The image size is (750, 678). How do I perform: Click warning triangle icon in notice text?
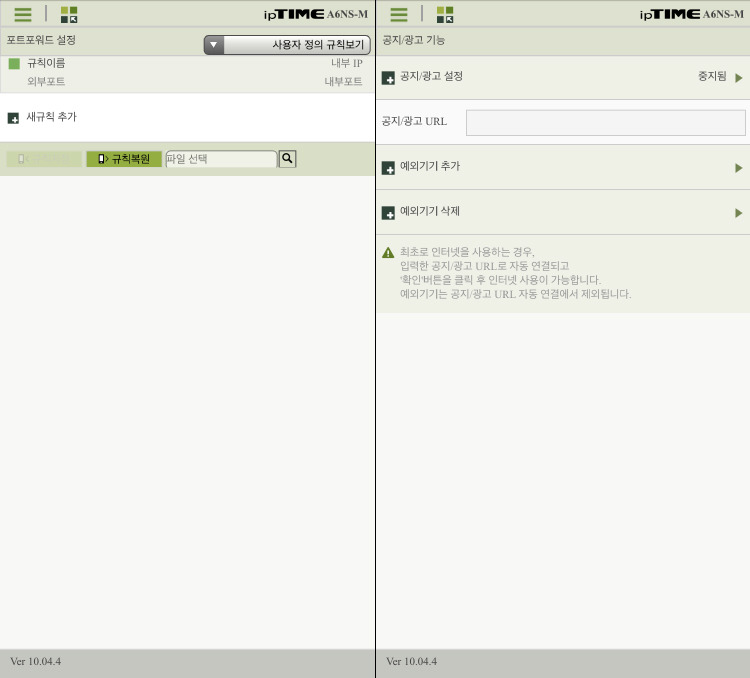[388, 253]
